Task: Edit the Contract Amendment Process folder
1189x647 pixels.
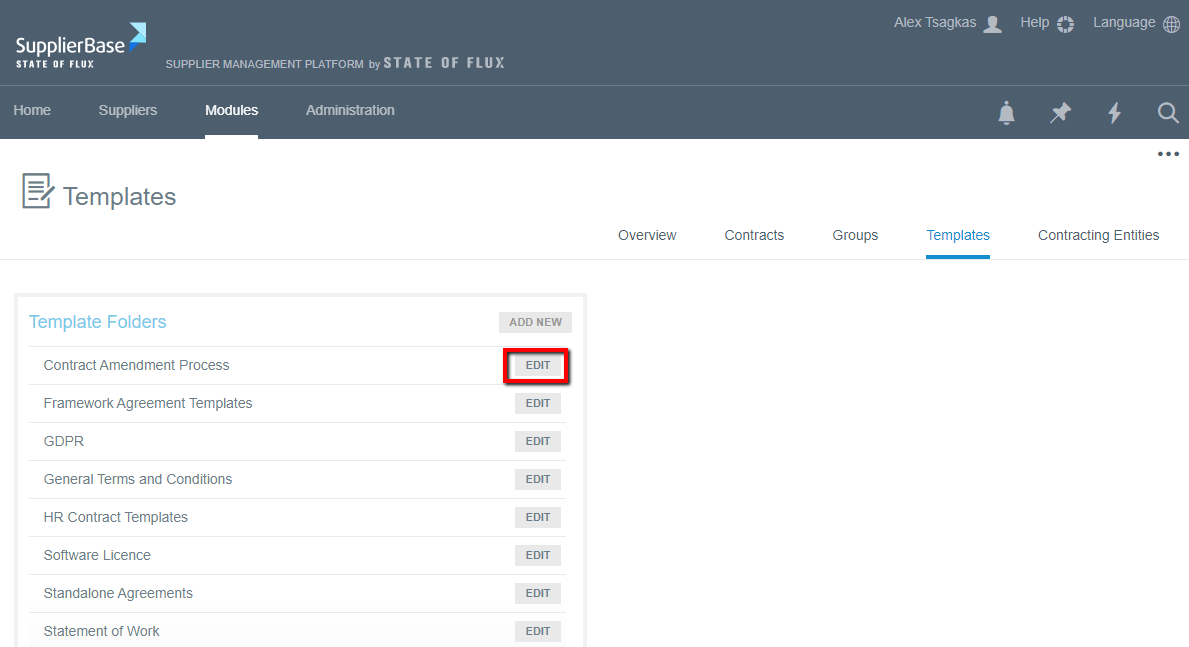Action: point(538,366)
